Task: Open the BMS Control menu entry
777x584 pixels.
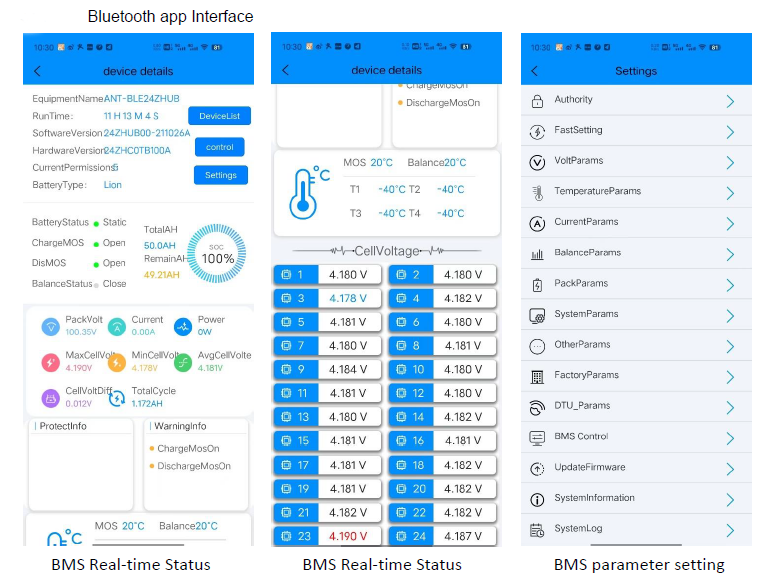Action: coord(636,438)
